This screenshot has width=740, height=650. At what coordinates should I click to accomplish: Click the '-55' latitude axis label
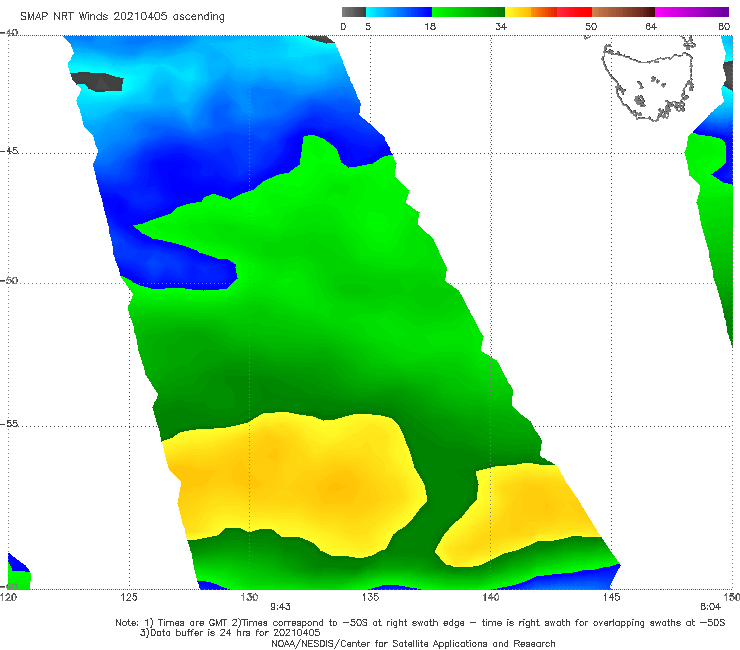(x=9, y=423)
